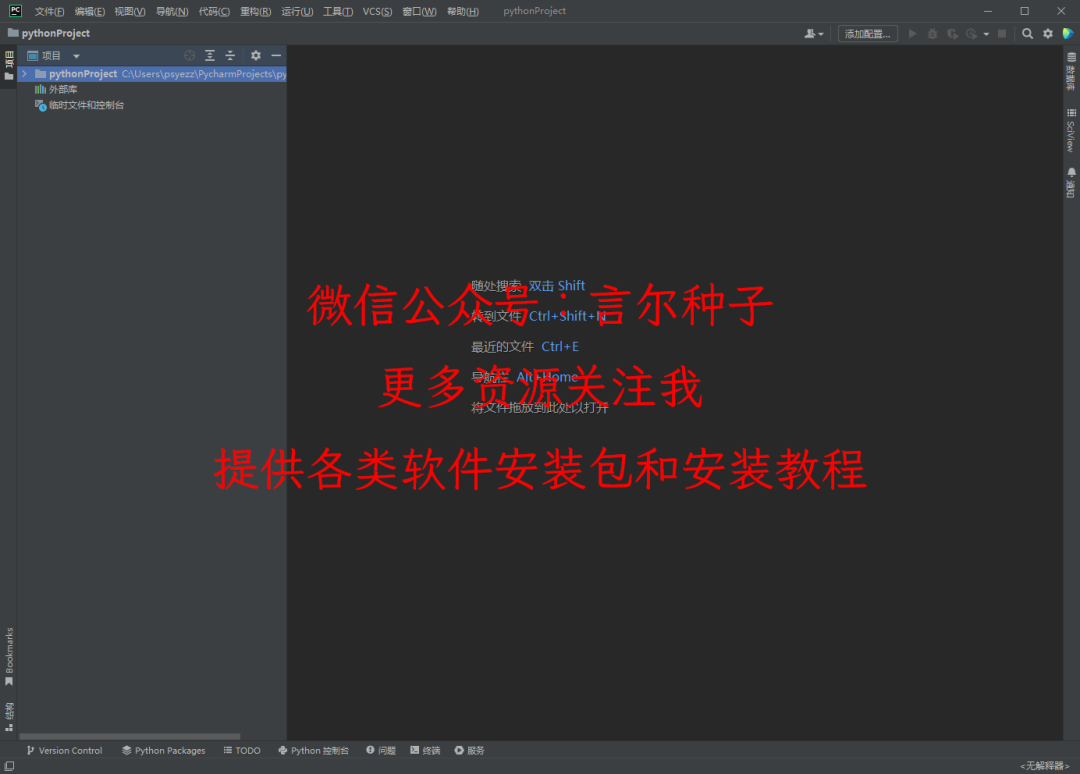Click the settings gear in the toolbar
The height and width of the screenshot is (774, 1080).
tap(1047, 33)
